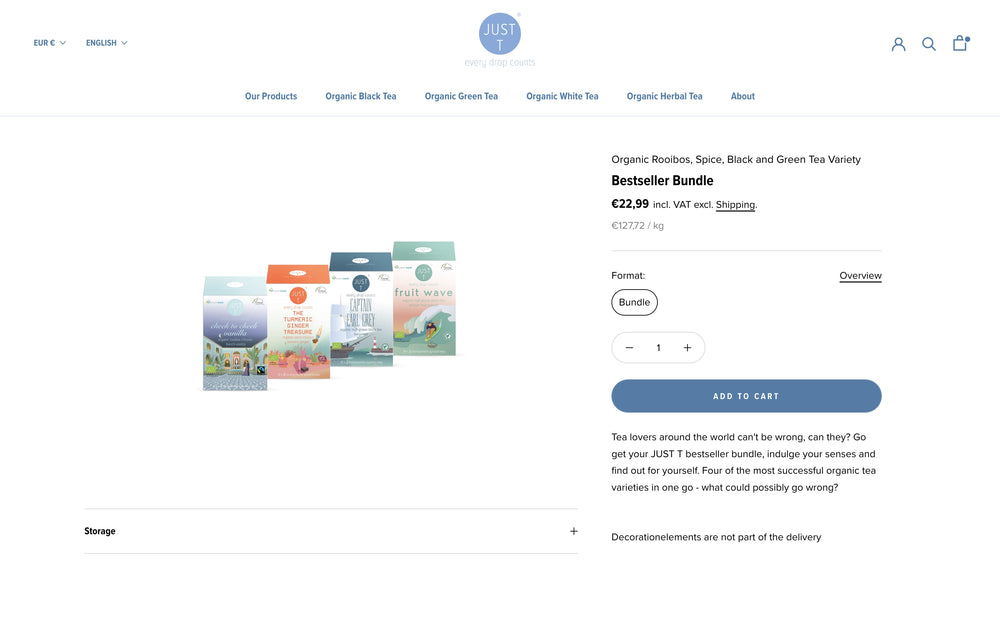Open Our Products menu
Screen dimensions: 1000x642
(x=271, y=96)
